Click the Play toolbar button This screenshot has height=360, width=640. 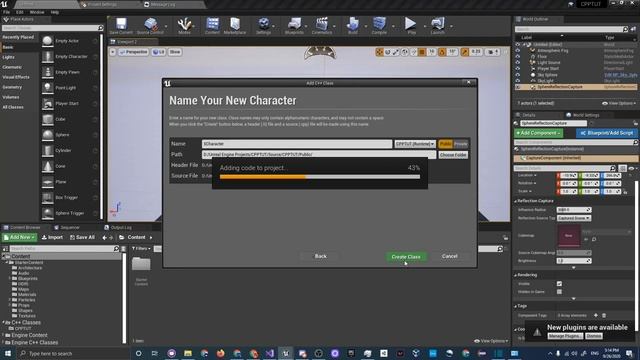click(411, 26)
